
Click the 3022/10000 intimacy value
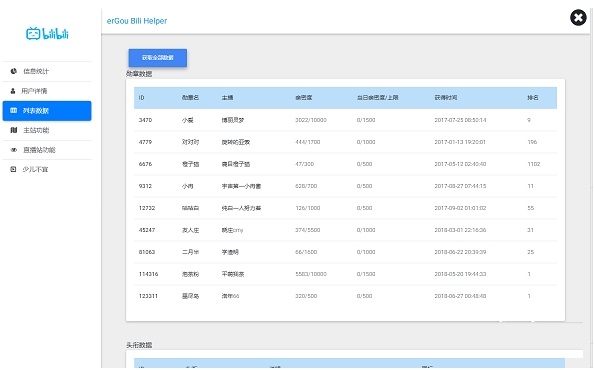click(311, 120)
